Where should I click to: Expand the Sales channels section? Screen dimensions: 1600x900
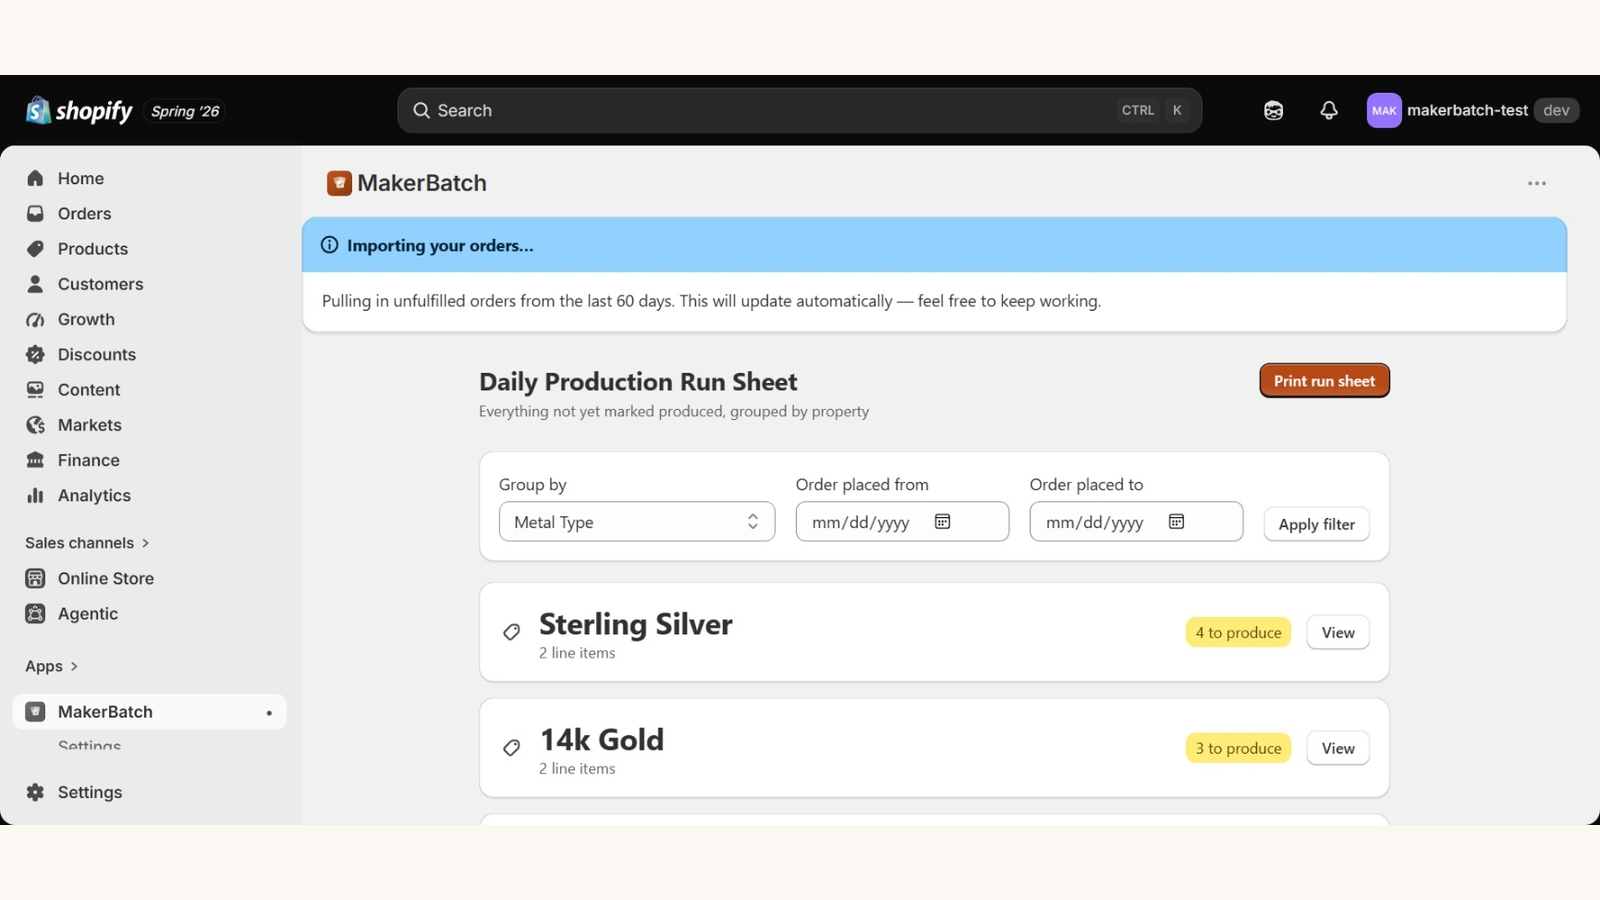point(87,543)
